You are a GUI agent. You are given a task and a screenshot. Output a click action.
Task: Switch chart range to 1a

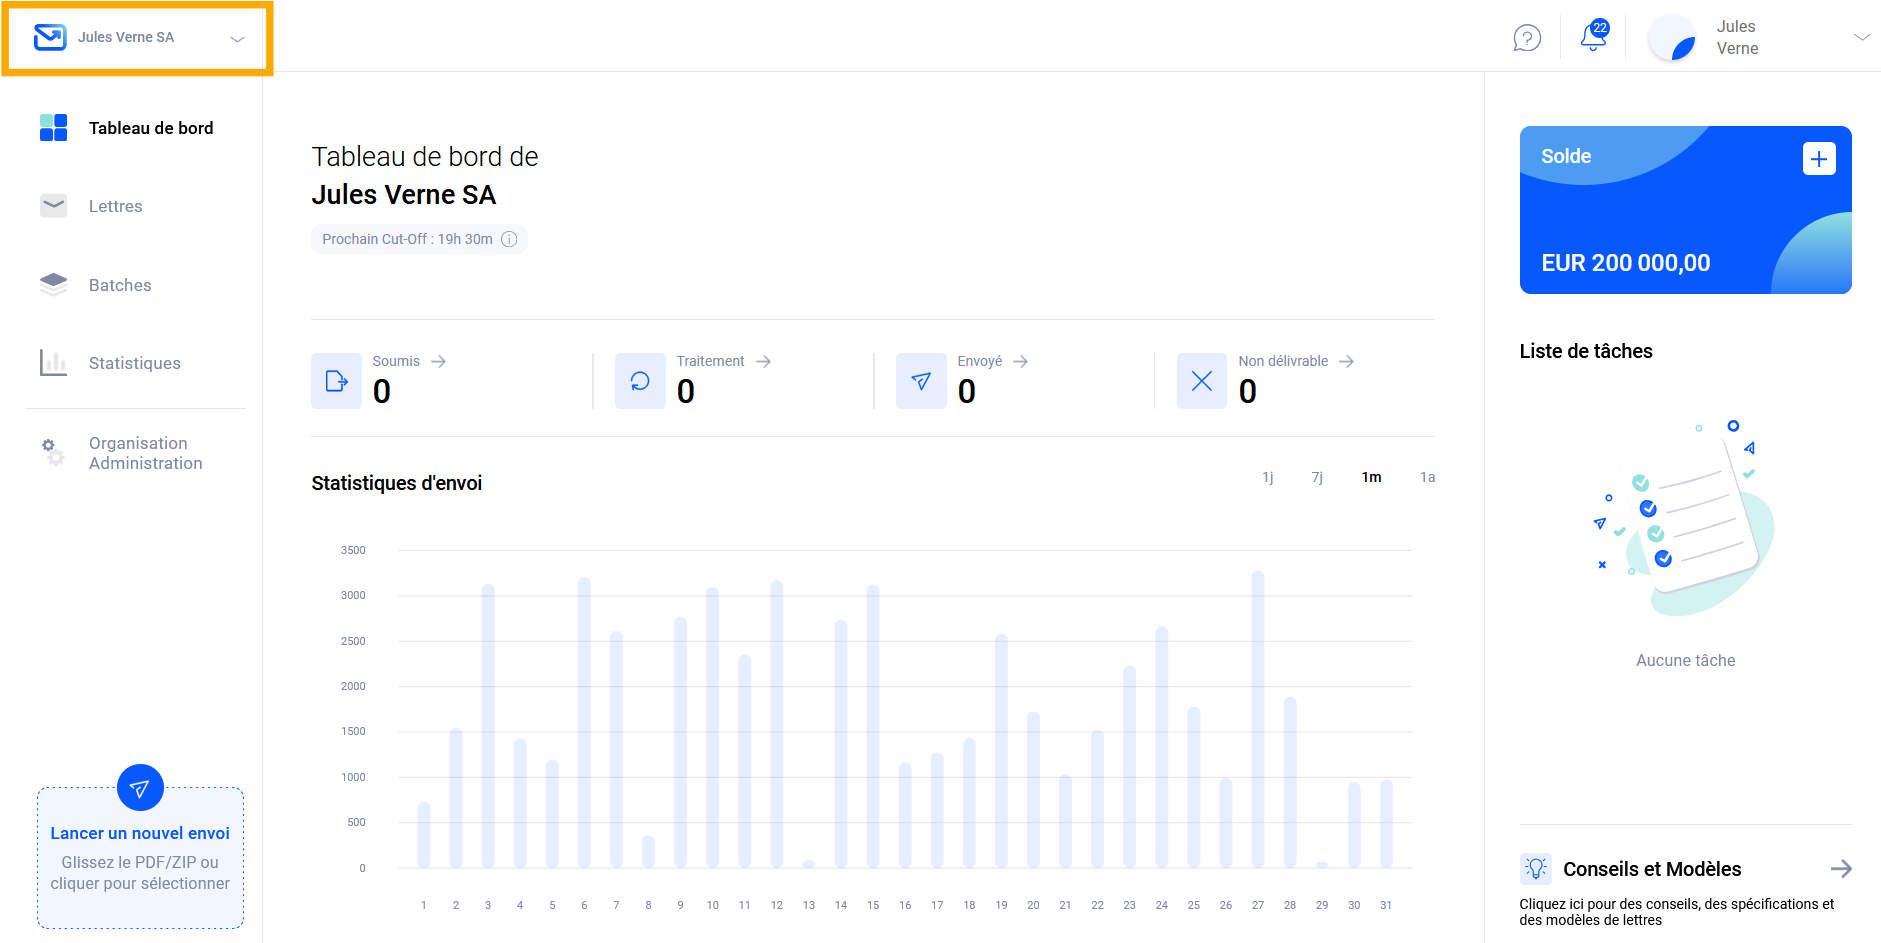1427,477
